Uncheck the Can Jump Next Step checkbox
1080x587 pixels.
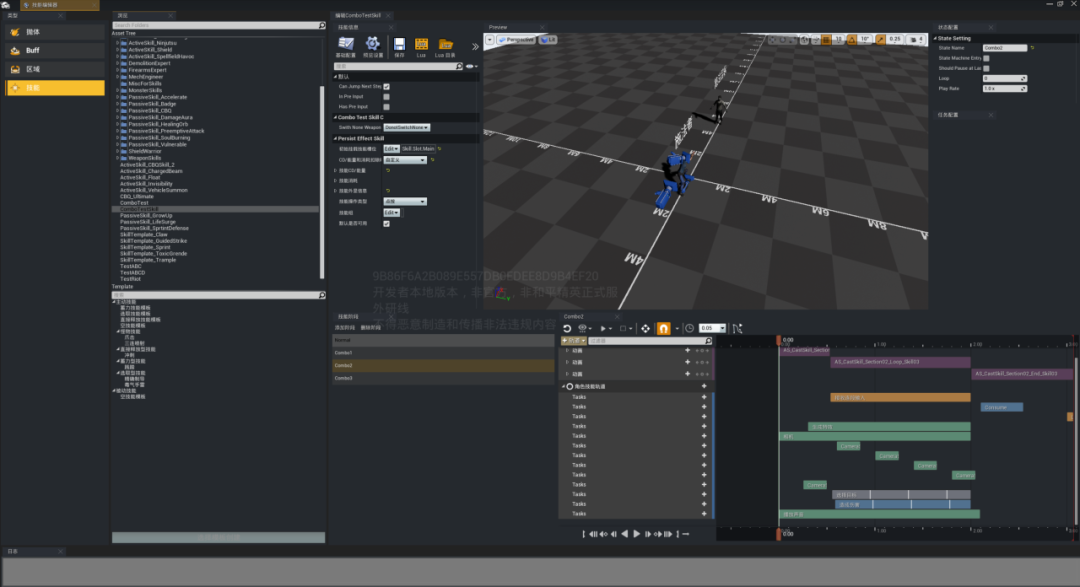(387, 87)
